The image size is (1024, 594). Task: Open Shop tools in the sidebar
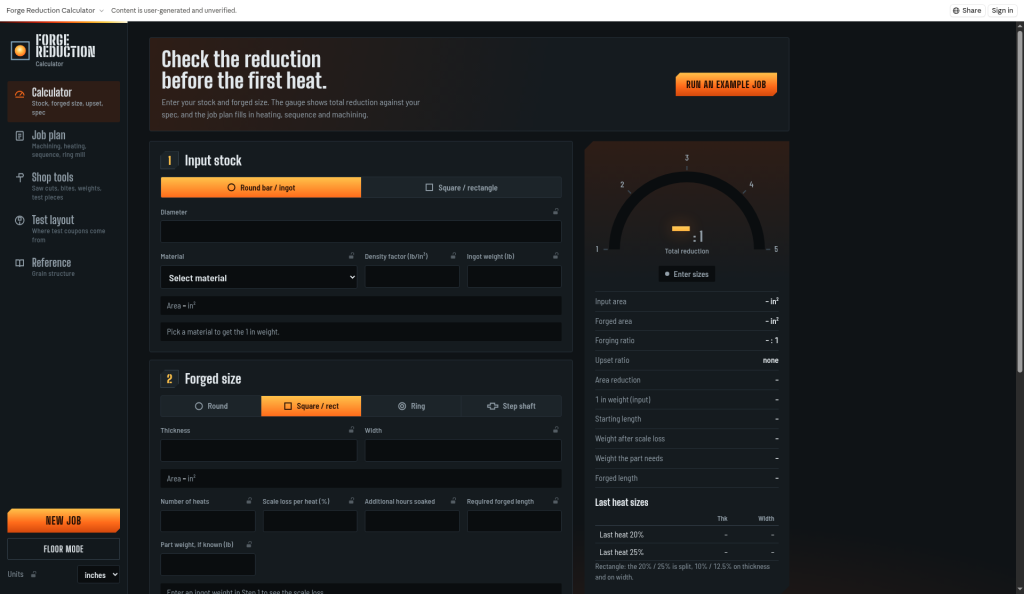click(x=63, y=187)
